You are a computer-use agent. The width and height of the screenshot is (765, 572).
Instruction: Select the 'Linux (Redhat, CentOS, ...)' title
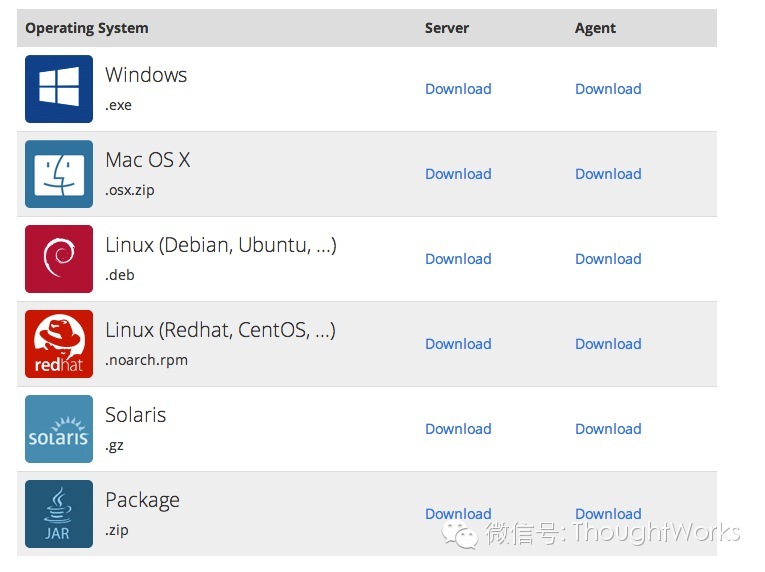coord(221,330)
